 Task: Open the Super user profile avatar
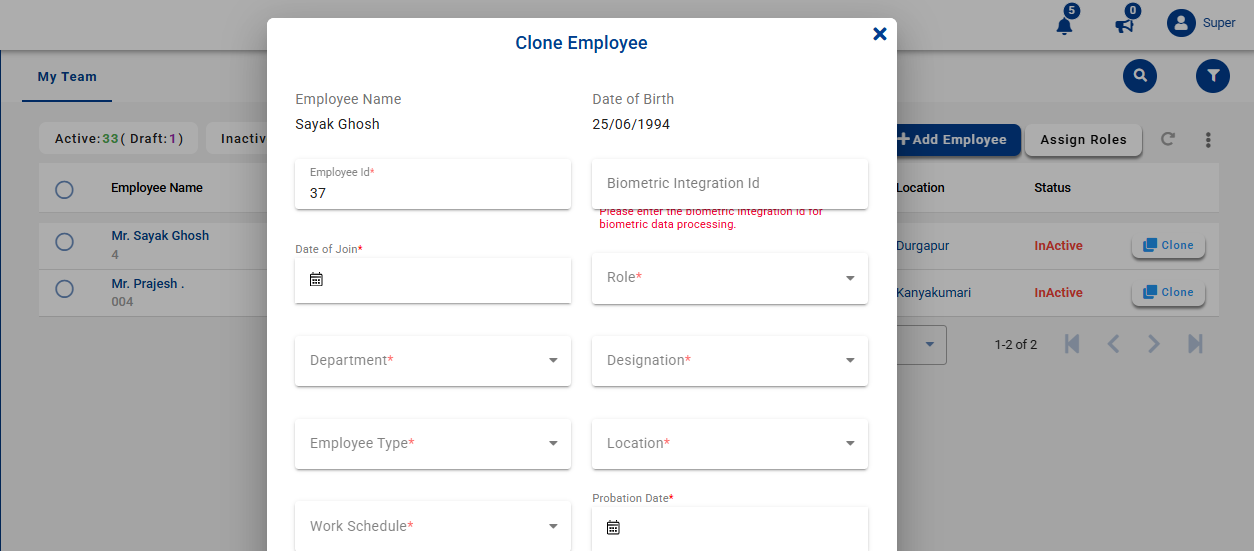tap(1181, 23)
